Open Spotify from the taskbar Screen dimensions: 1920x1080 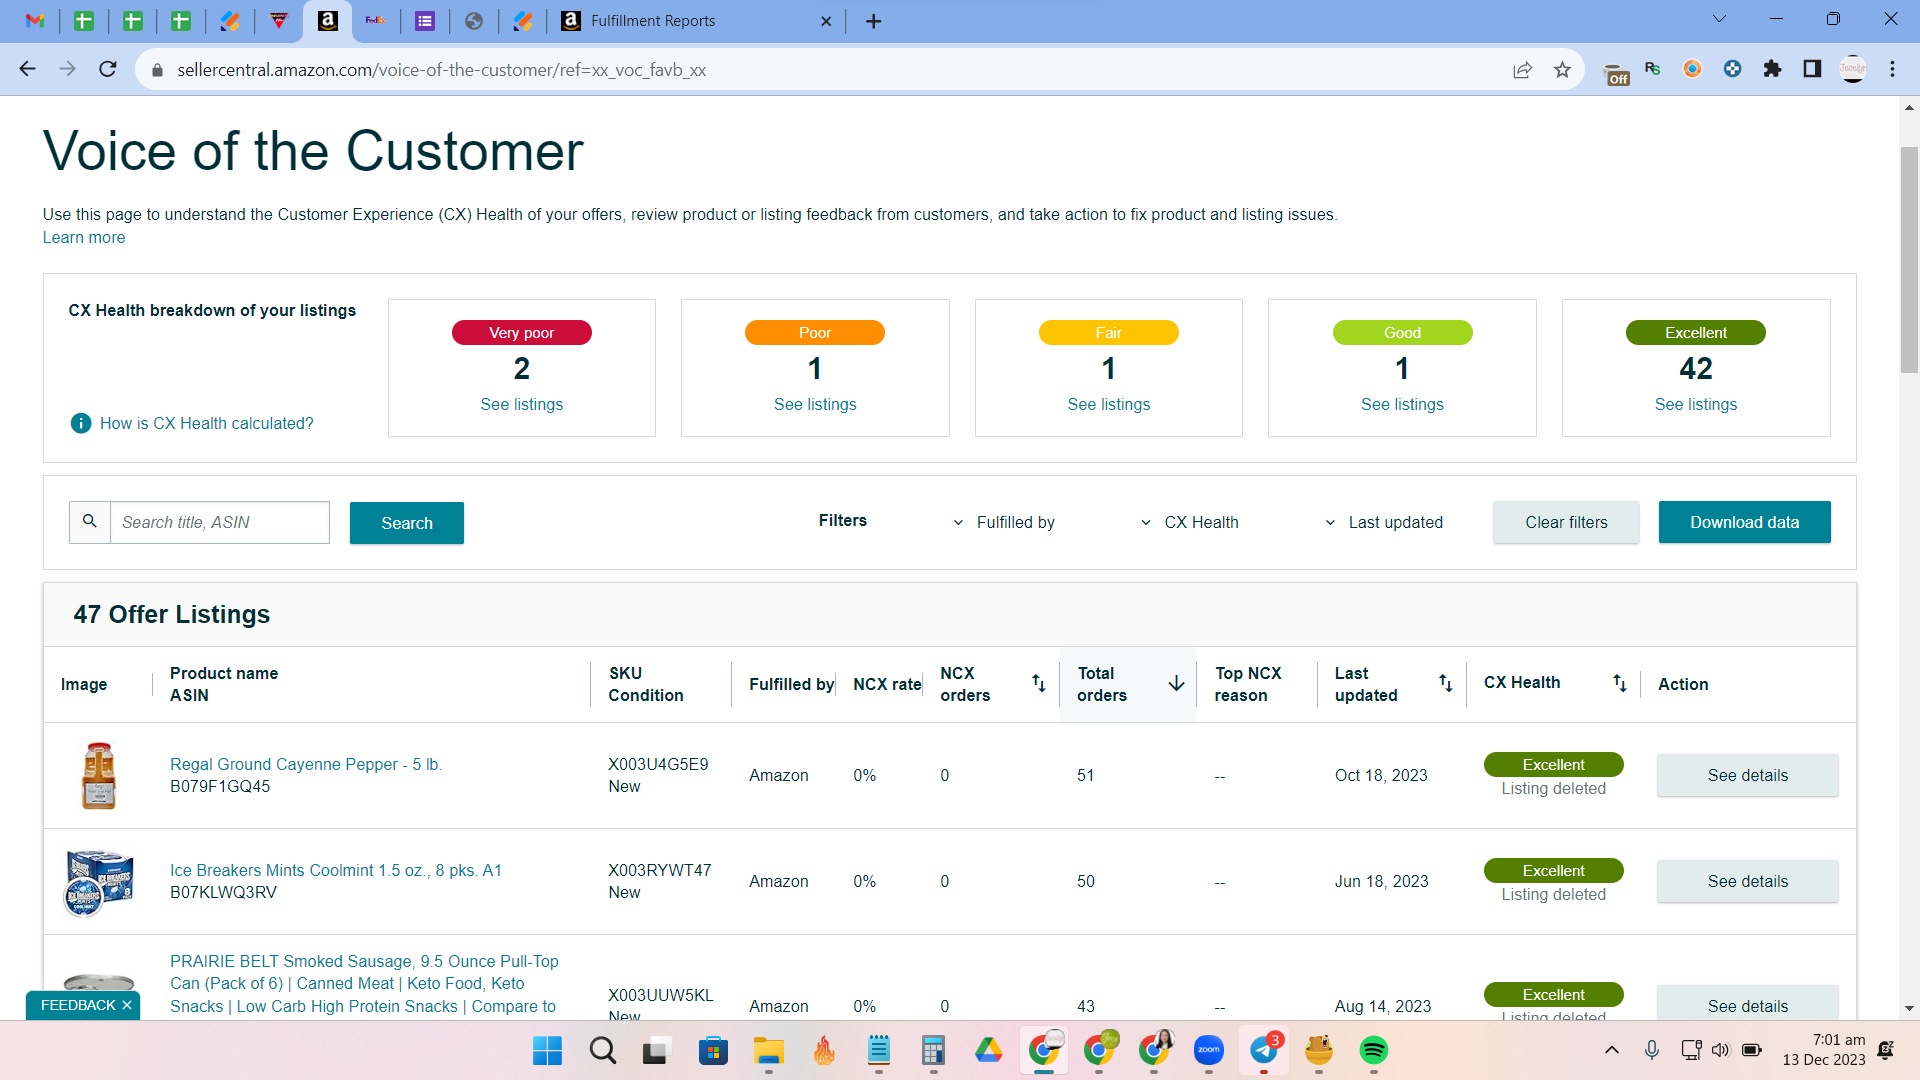(1374, 1050)
